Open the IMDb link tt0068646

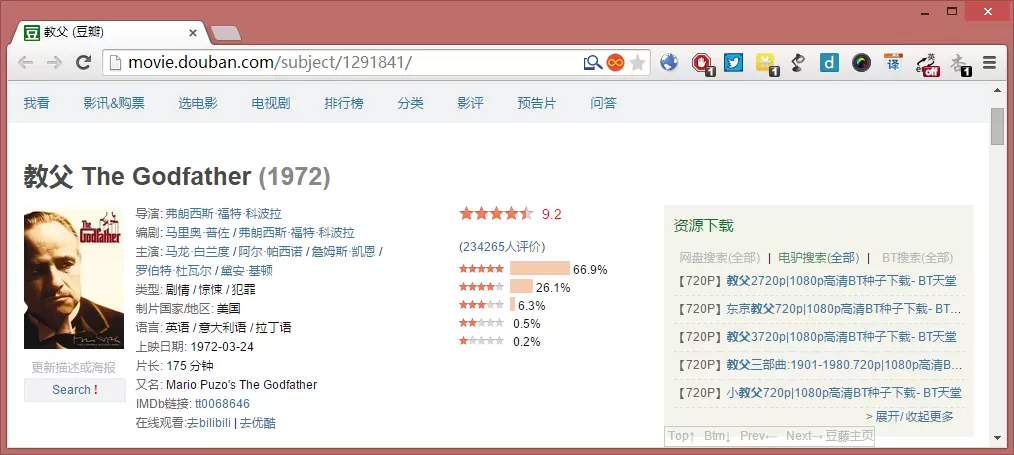(x=222, y=404)
